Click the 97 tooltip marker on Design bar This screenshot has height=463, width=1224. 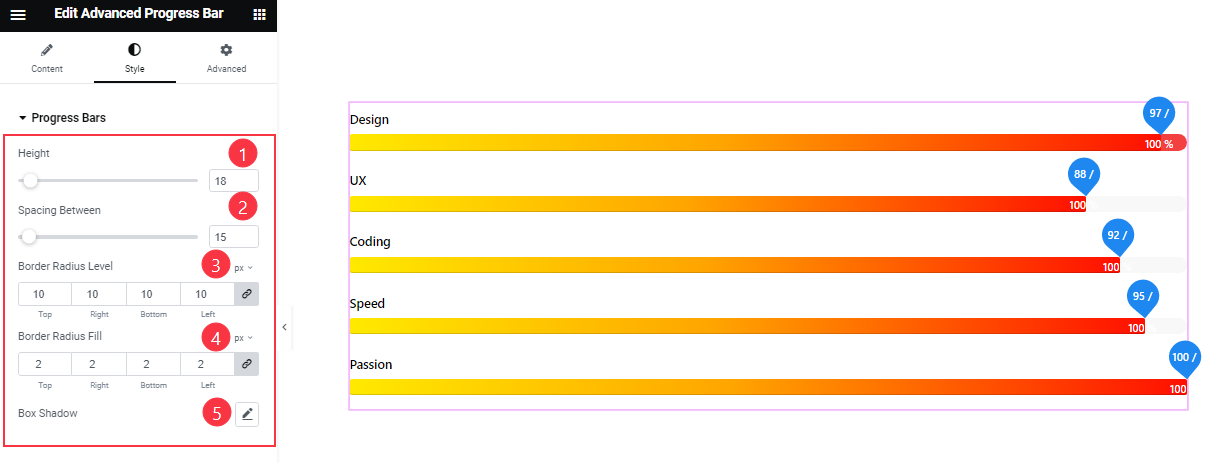(1158, 114)
